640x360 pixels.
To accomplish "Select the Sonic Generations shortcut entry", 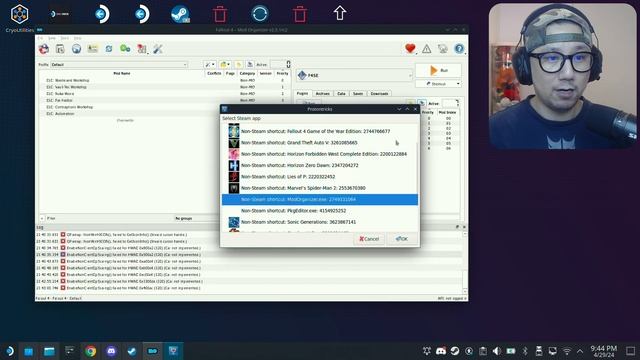I will 320,222.
